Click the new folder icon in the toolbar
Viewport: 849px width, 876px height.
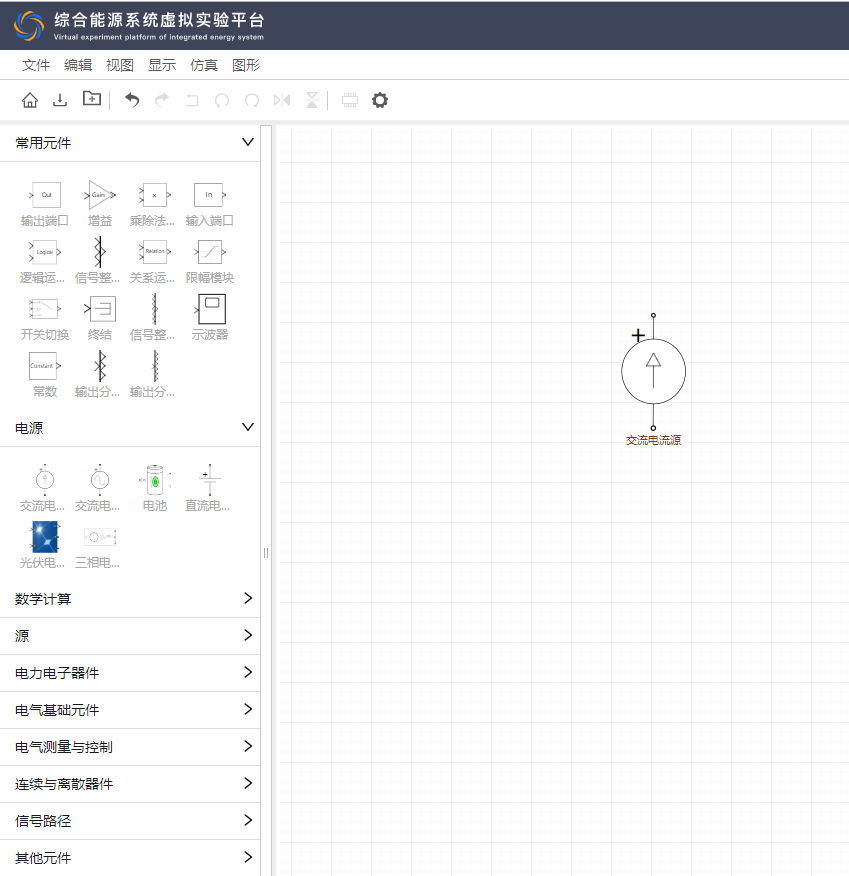pos(92,99)
